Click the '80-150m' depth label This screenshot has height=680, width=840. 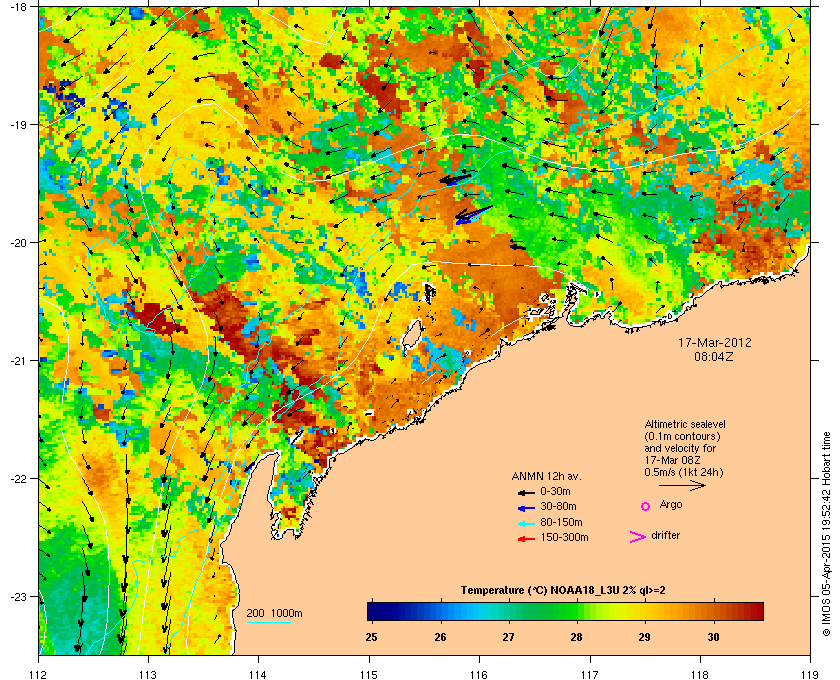tap(561, 522)
